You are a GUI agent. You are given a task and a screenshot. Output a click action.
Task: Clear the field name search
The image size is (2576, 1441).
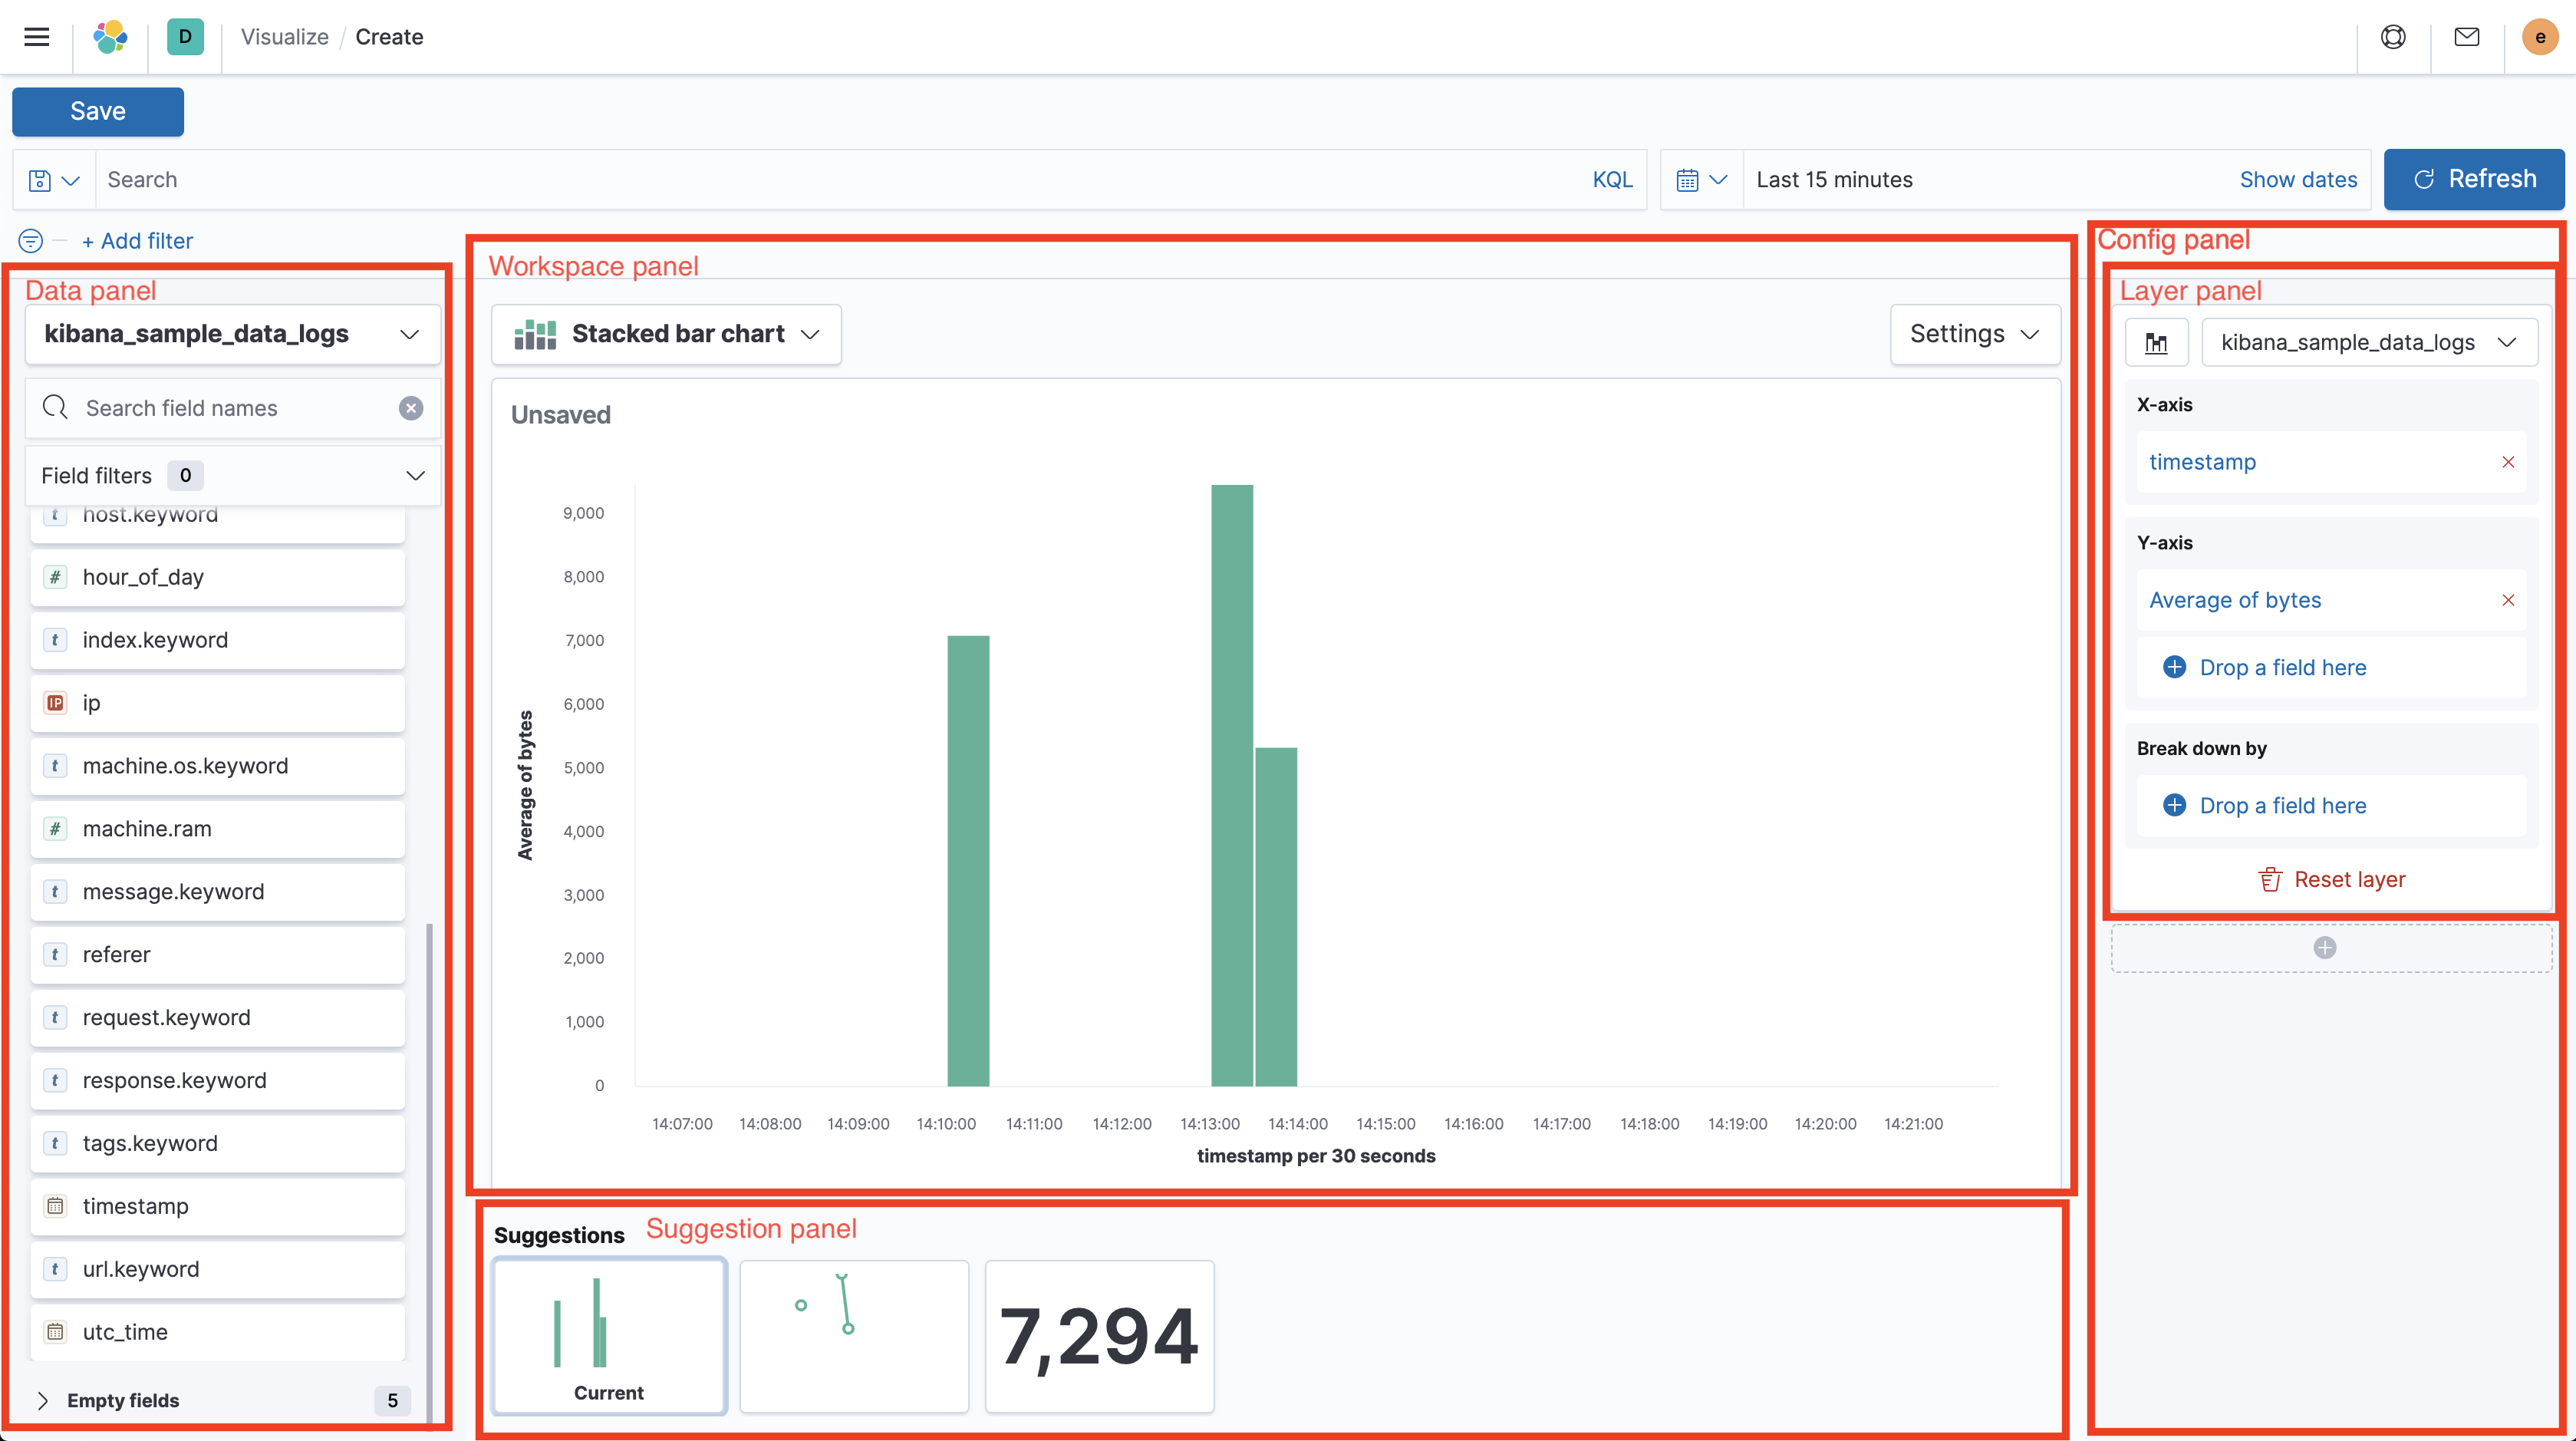coord(411,408)
